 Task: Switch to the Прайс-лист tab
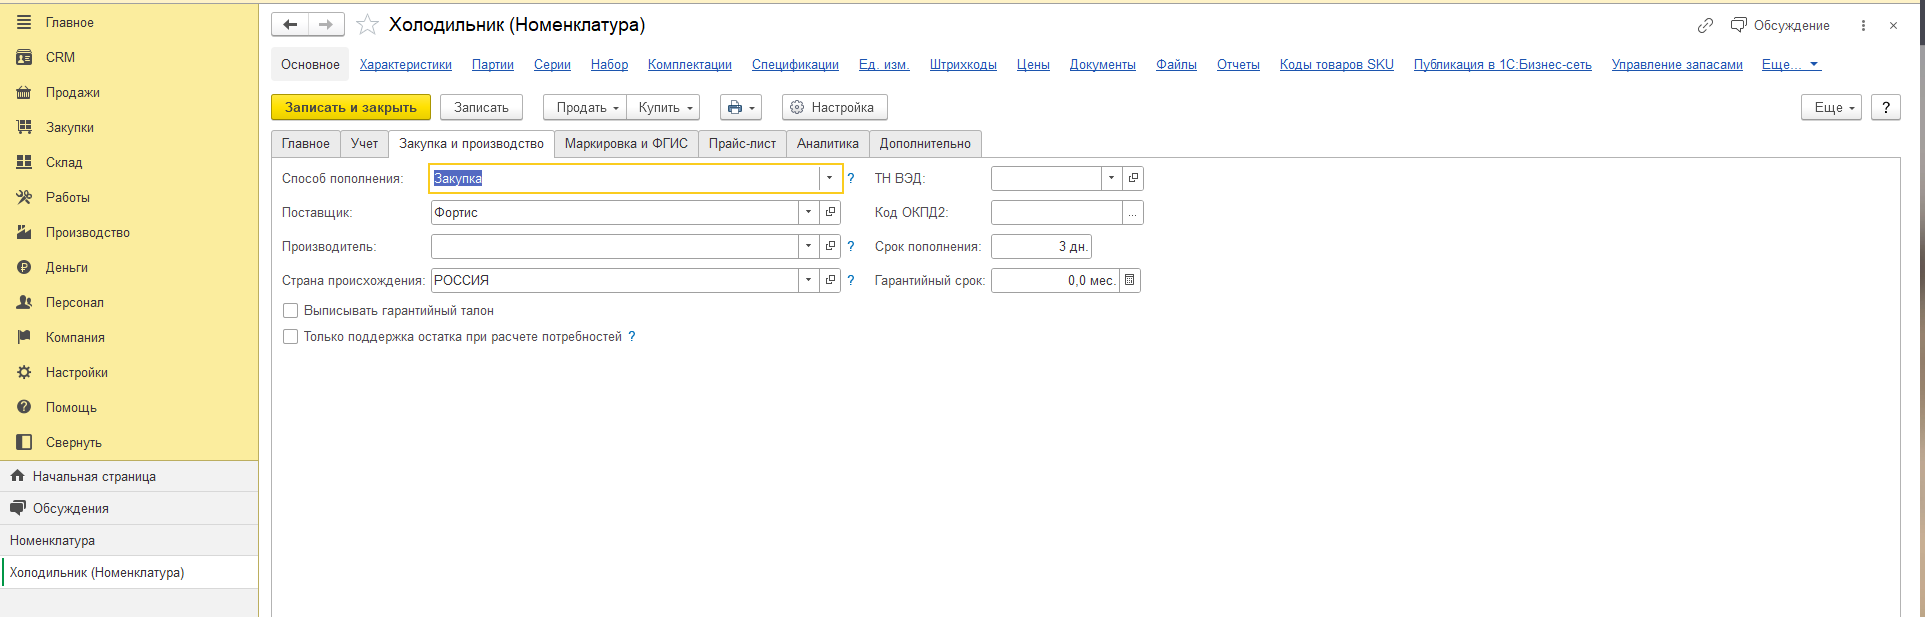(742, 144)
